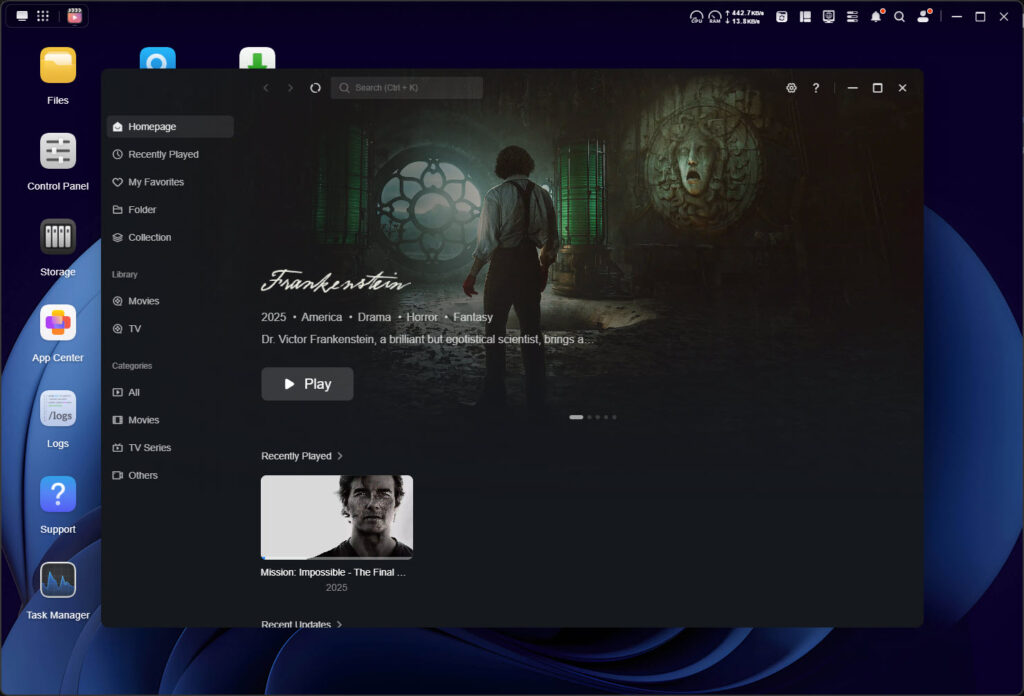Expand the Recently Played section chevron
This screenshot has height=696, width=1024.
340,456
